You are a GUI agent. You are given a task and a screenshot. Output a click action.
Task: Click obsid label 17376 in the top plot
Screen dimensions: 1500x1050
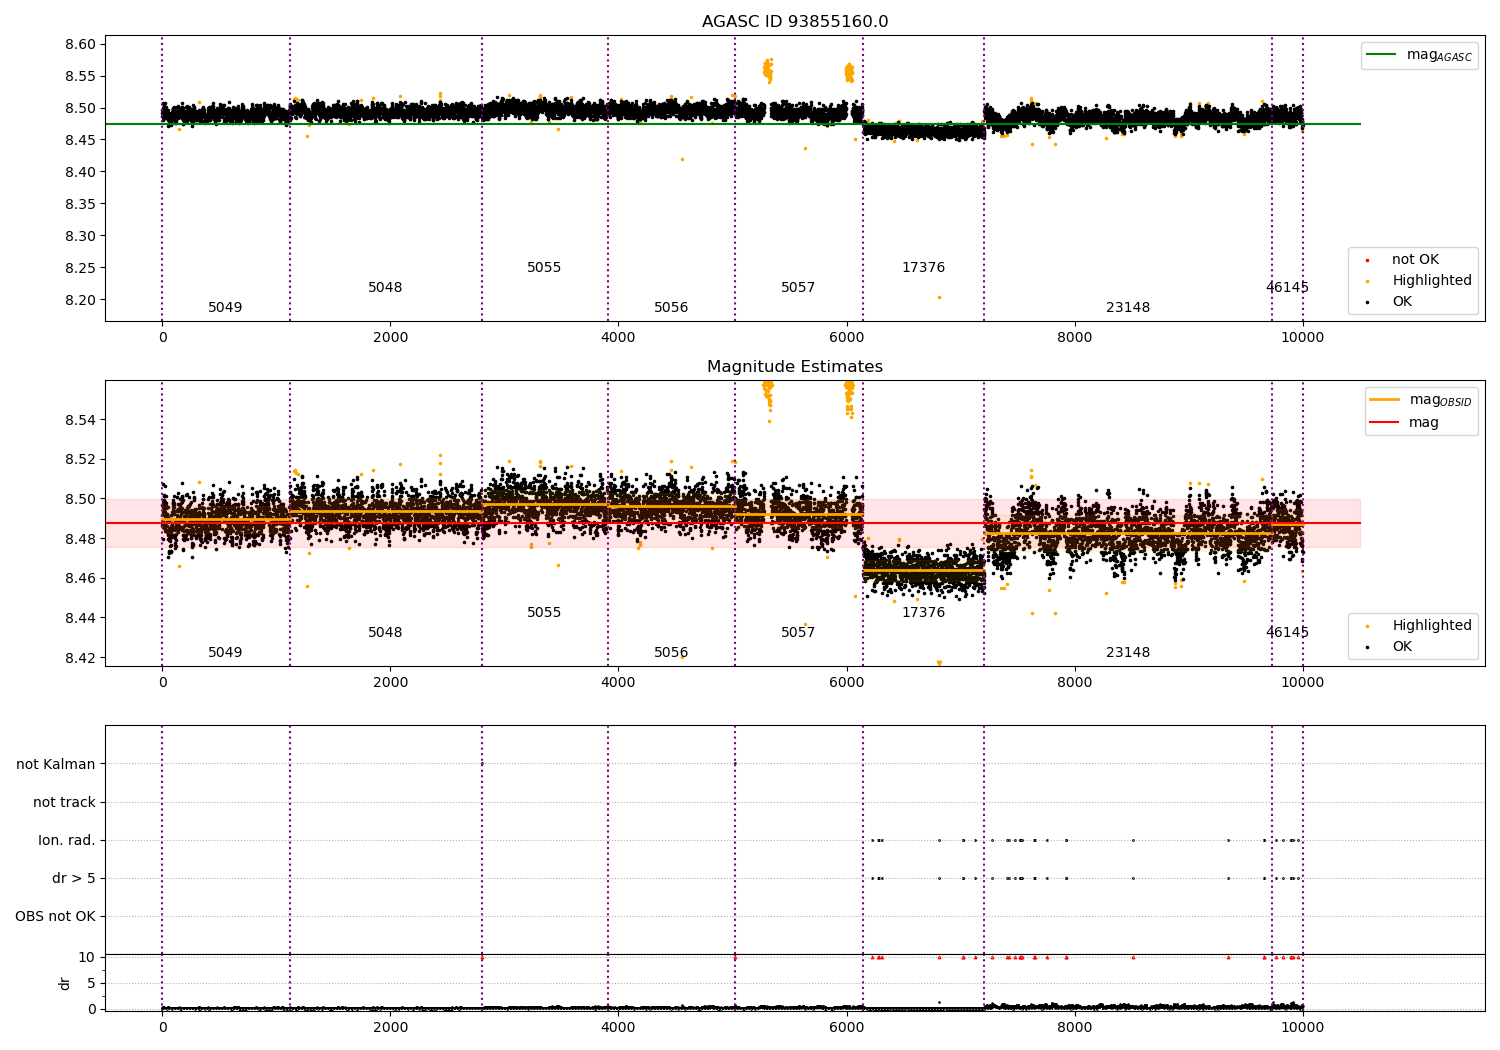pos(923,268)
